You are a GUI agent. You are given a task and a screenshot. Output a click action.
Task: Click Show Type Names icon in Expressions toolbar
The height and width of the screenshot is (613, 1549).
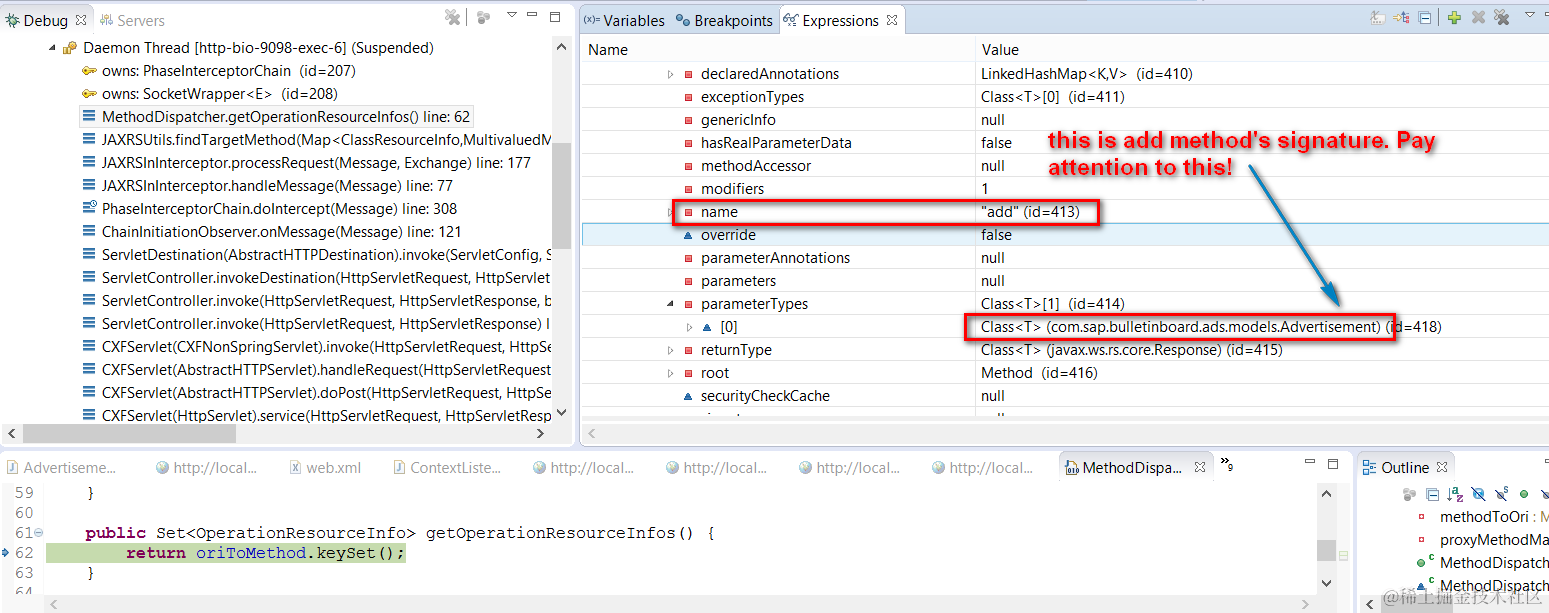click(x=1377, y=17)
